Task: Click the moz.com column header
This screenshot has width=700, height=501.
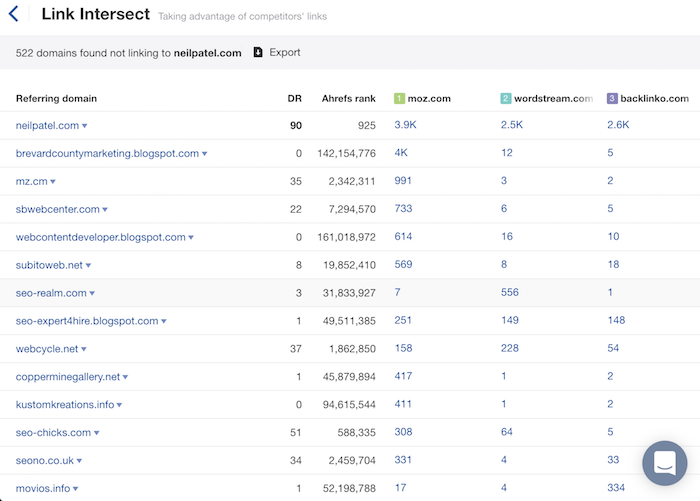Action: pos(429,98)
